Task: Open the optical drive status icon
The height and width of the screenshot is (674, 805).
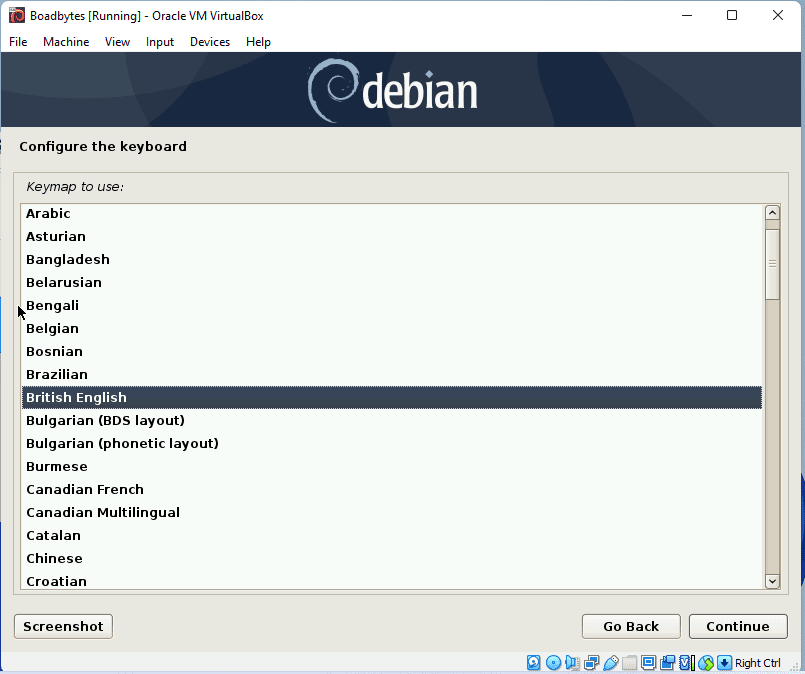Action: tap(553, 663)
